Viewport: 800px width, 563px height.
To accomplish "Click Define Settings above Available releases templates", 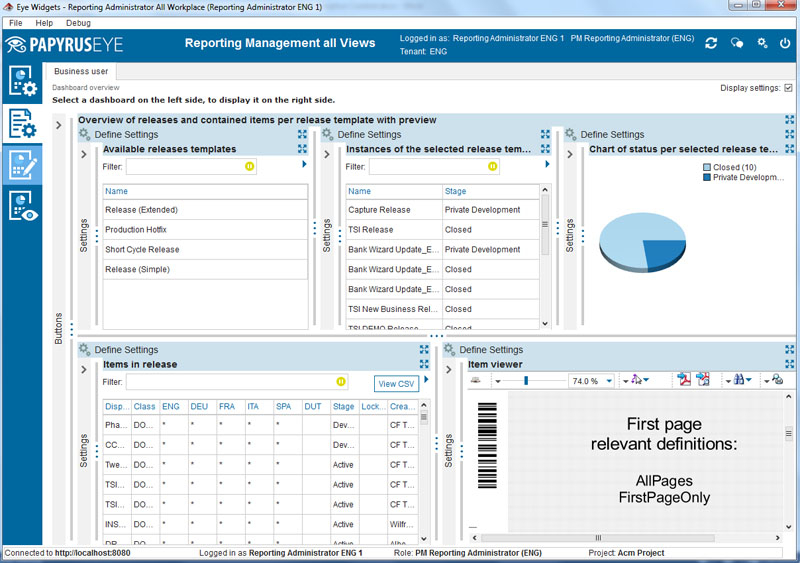I will pyautogui.click(x=126, y=134).
